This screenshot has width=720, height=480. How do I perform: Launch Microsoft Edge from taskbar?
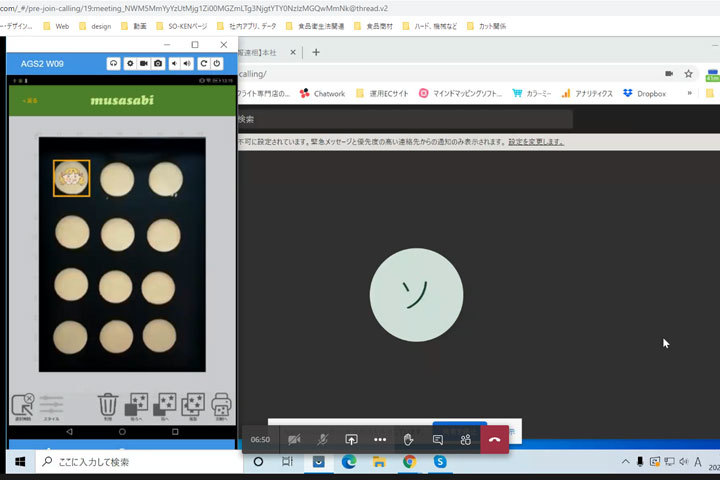pyautogui.click(x=349, y=462)
